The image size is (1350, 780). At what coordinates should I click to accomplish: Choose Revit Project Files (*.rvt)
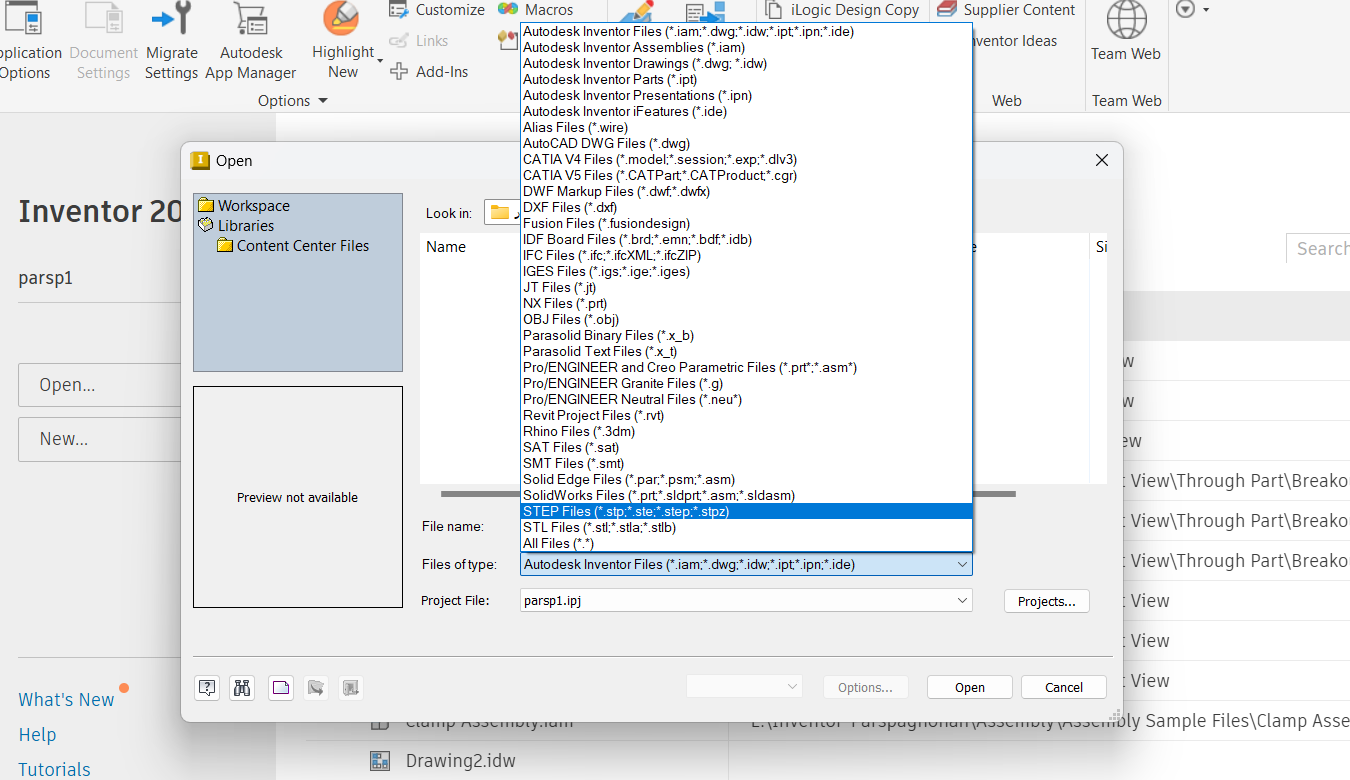(x=746, y=415)
